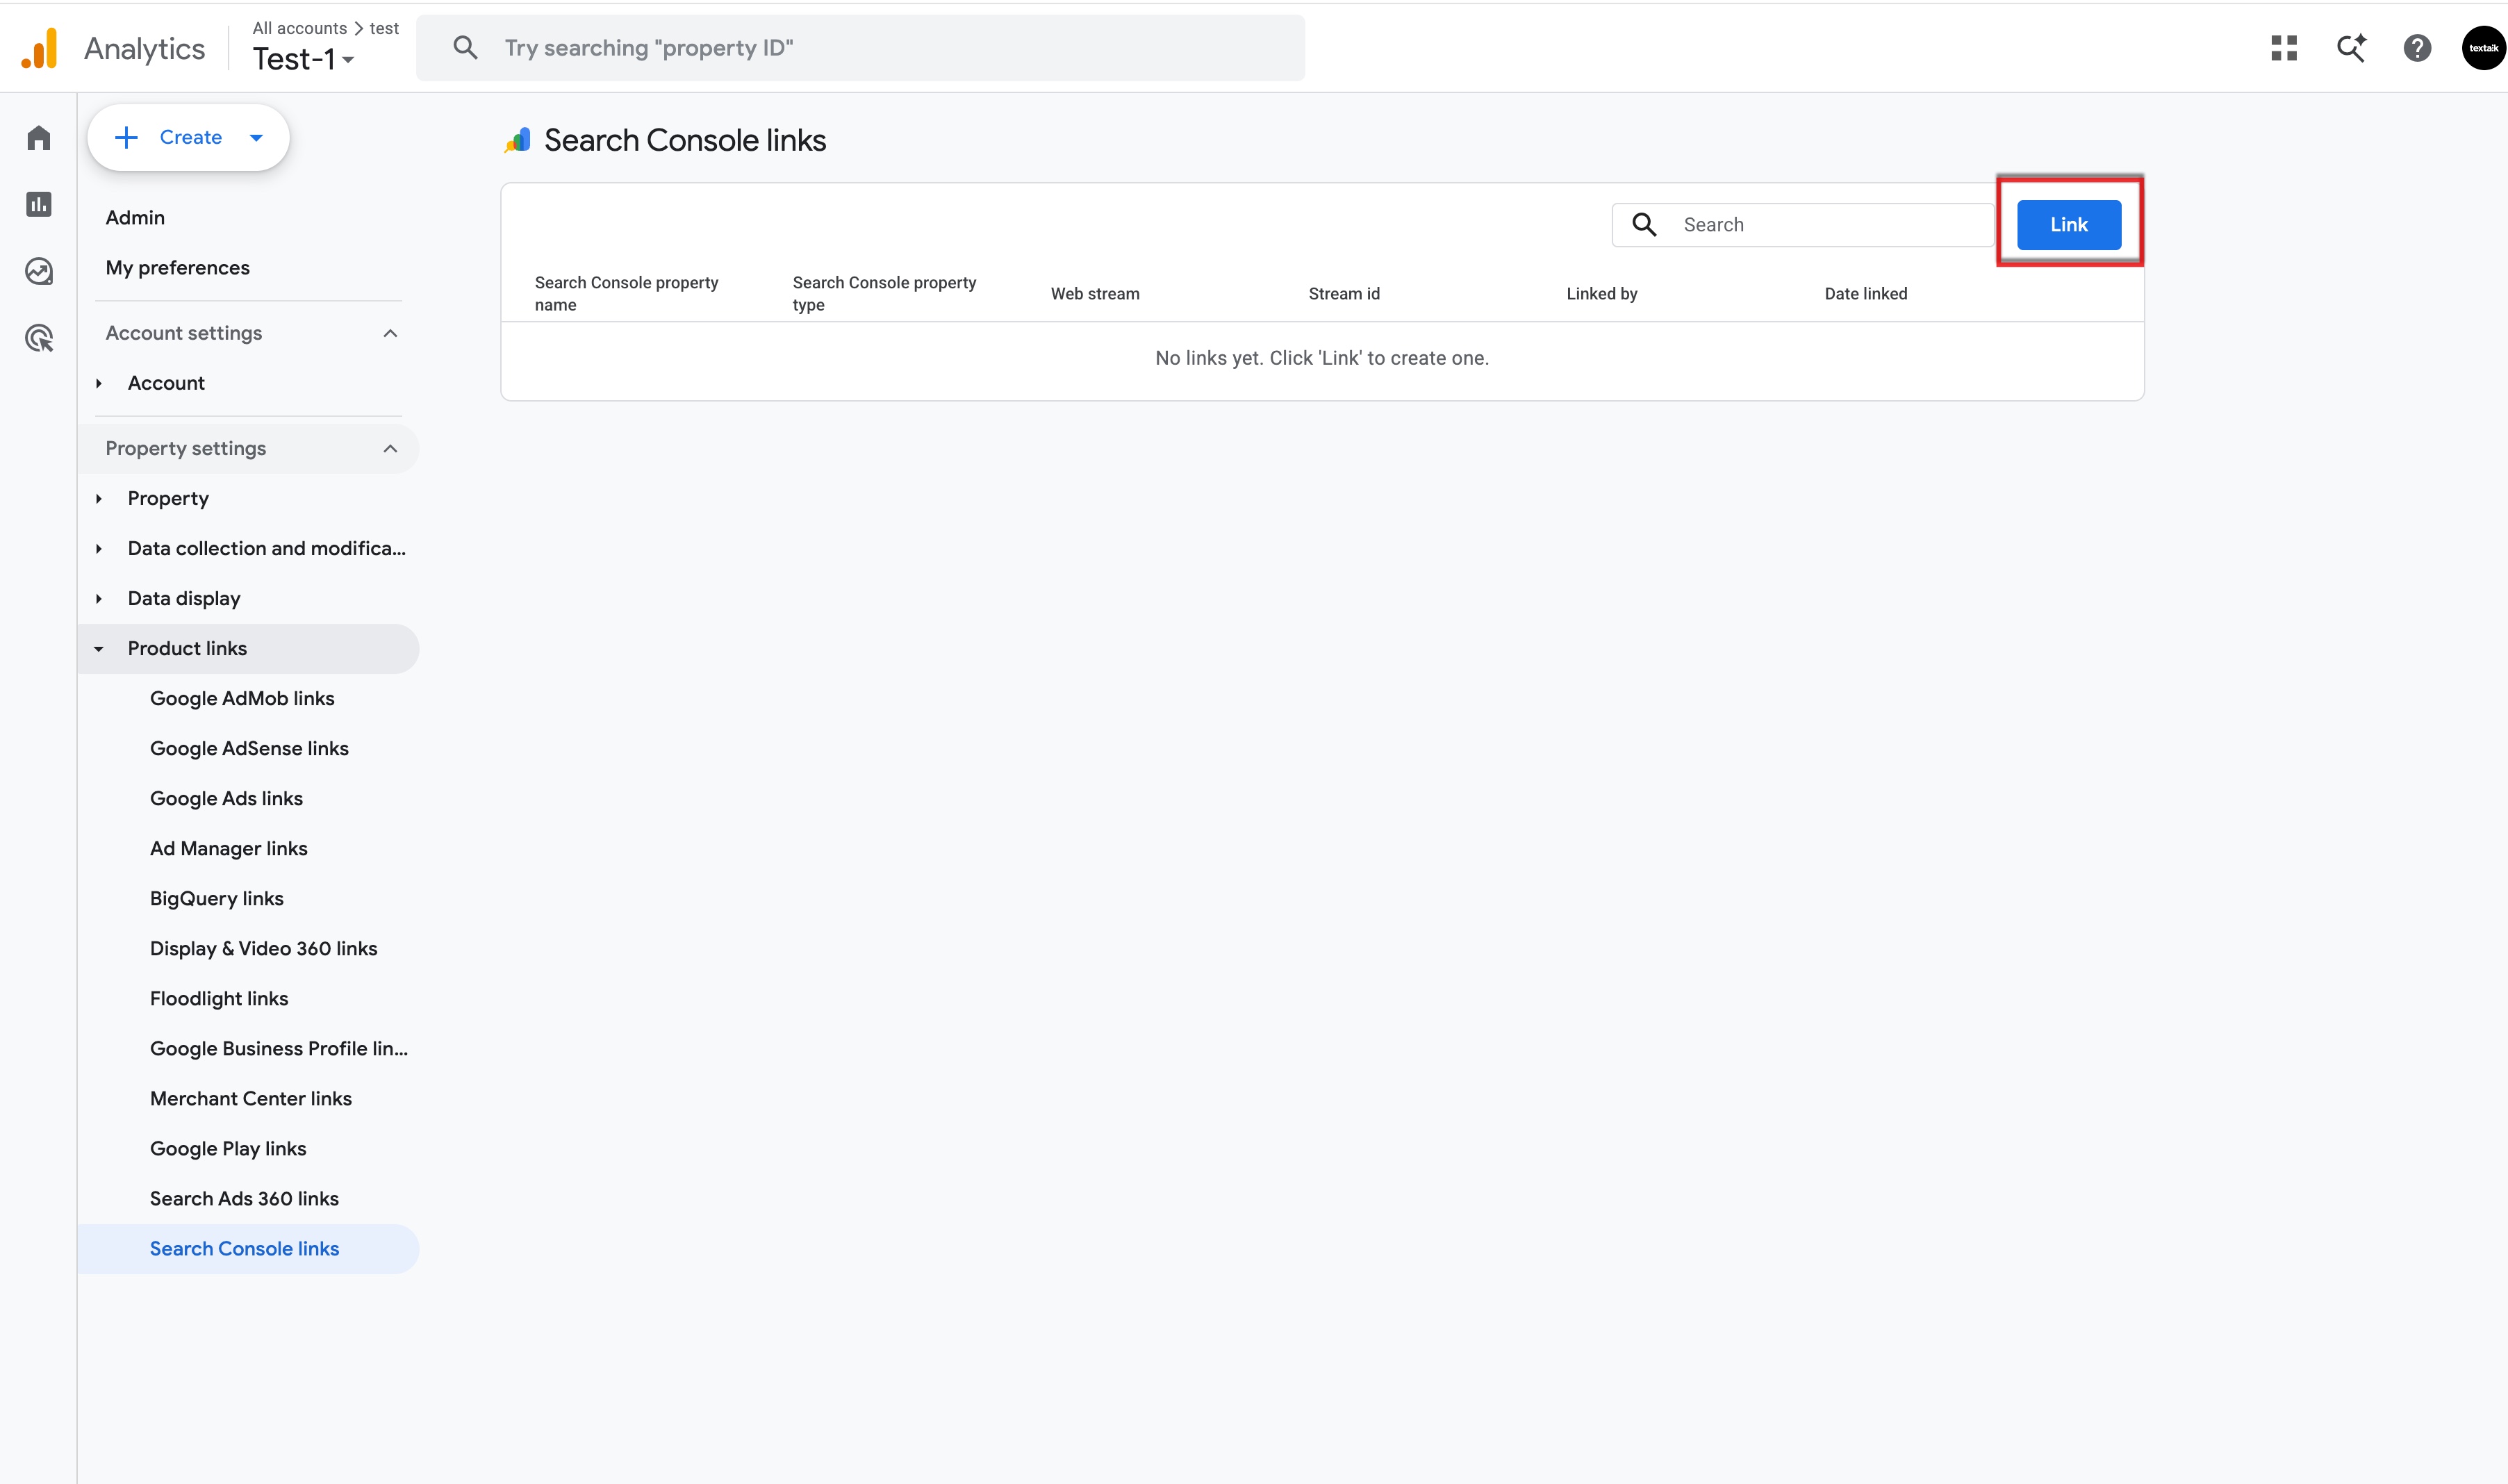The height and width of the screenshot is (1484, 2508).
Task: Open the Home icon in left rail
Action: pyautogui.click(x=39, y=138)
